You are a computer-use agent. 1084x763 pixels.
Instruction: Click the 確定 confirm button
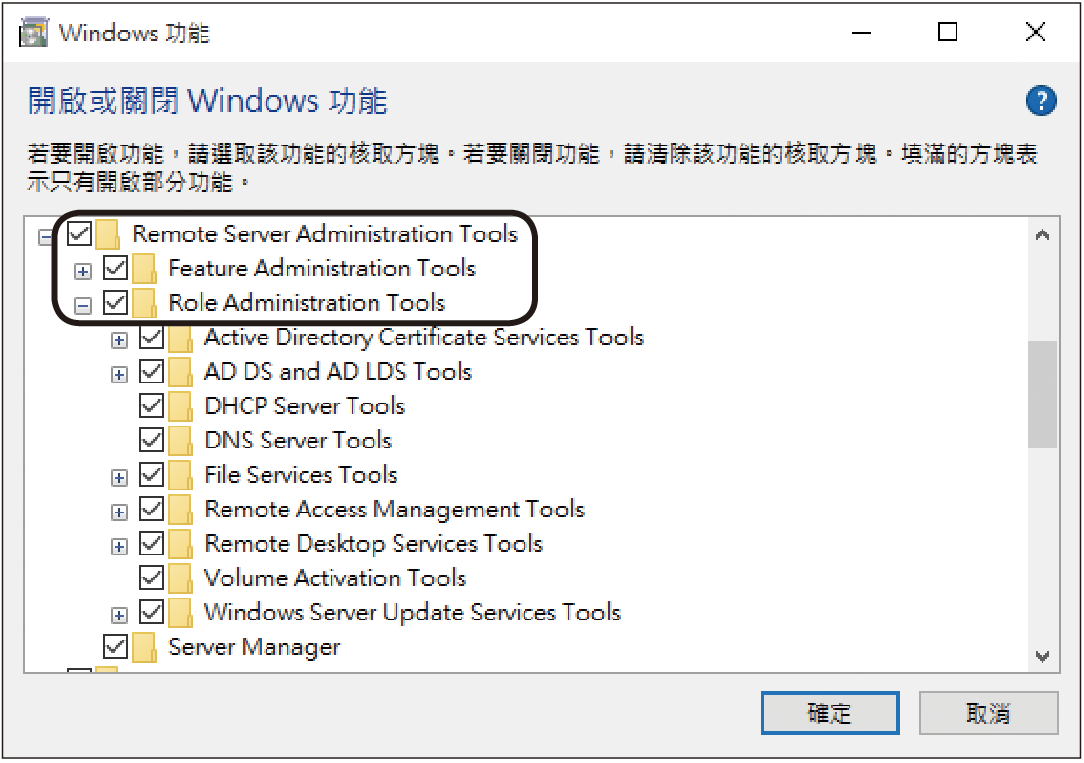coord(830,713)
